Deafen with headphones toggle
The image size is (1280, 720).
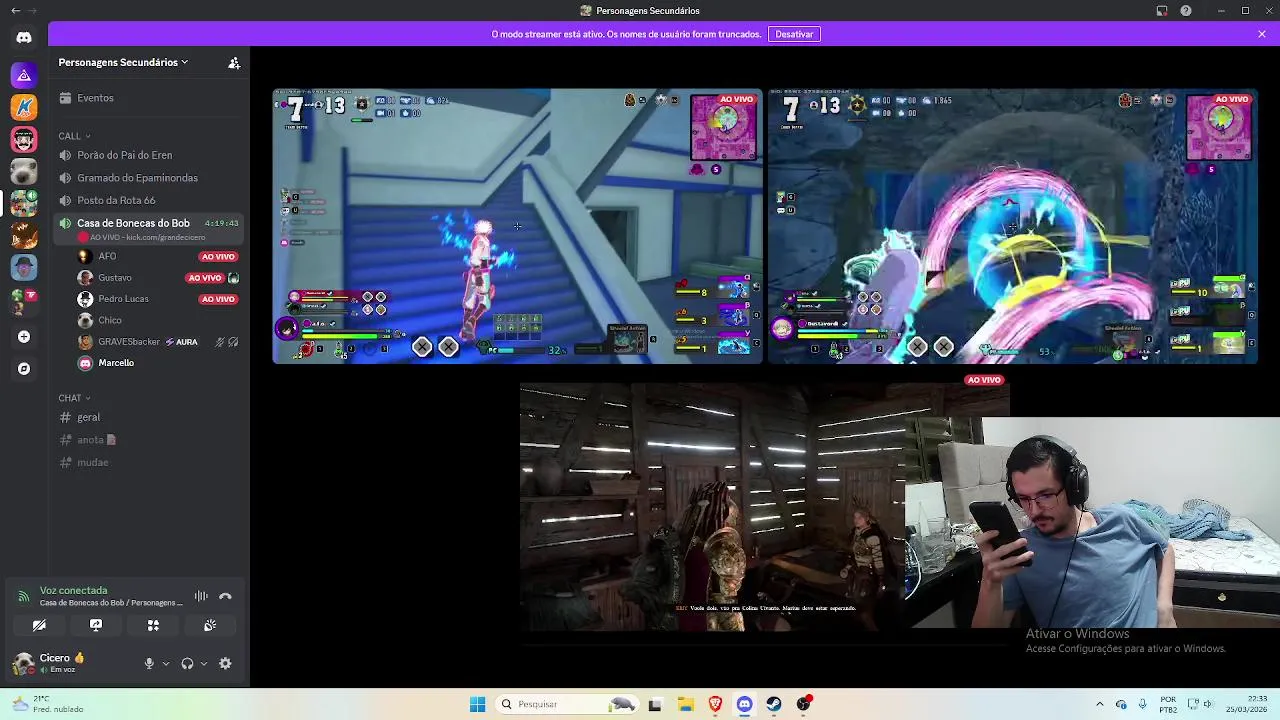(187, 663)
